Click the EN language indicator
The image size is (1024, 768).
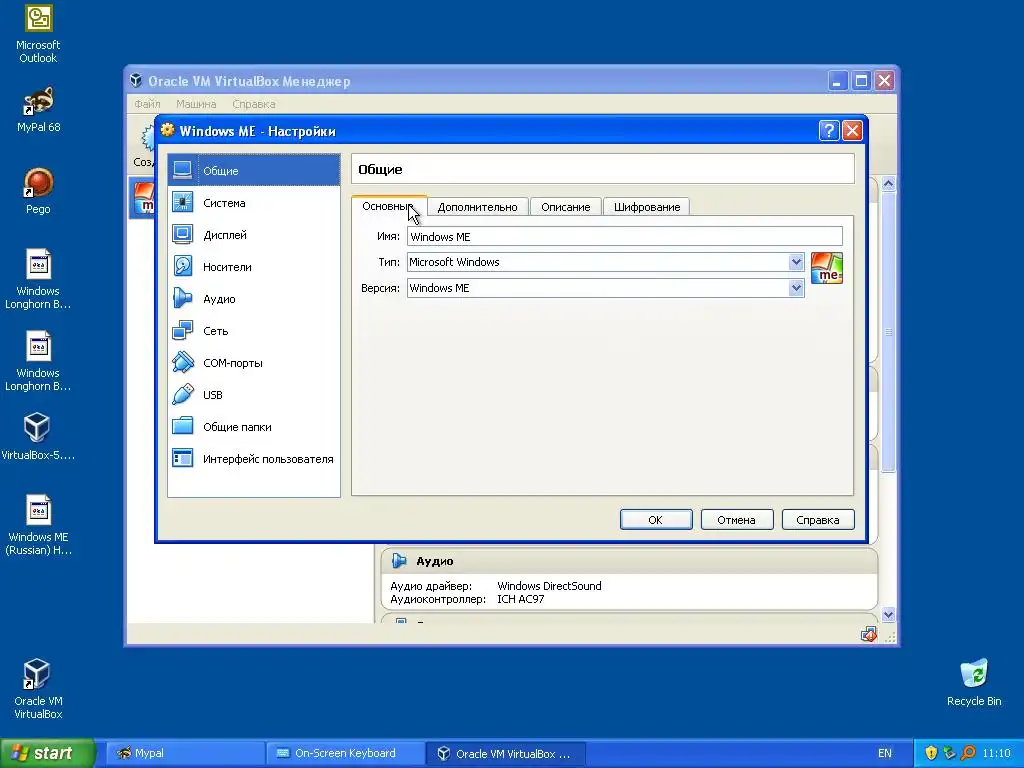point(884,753)
